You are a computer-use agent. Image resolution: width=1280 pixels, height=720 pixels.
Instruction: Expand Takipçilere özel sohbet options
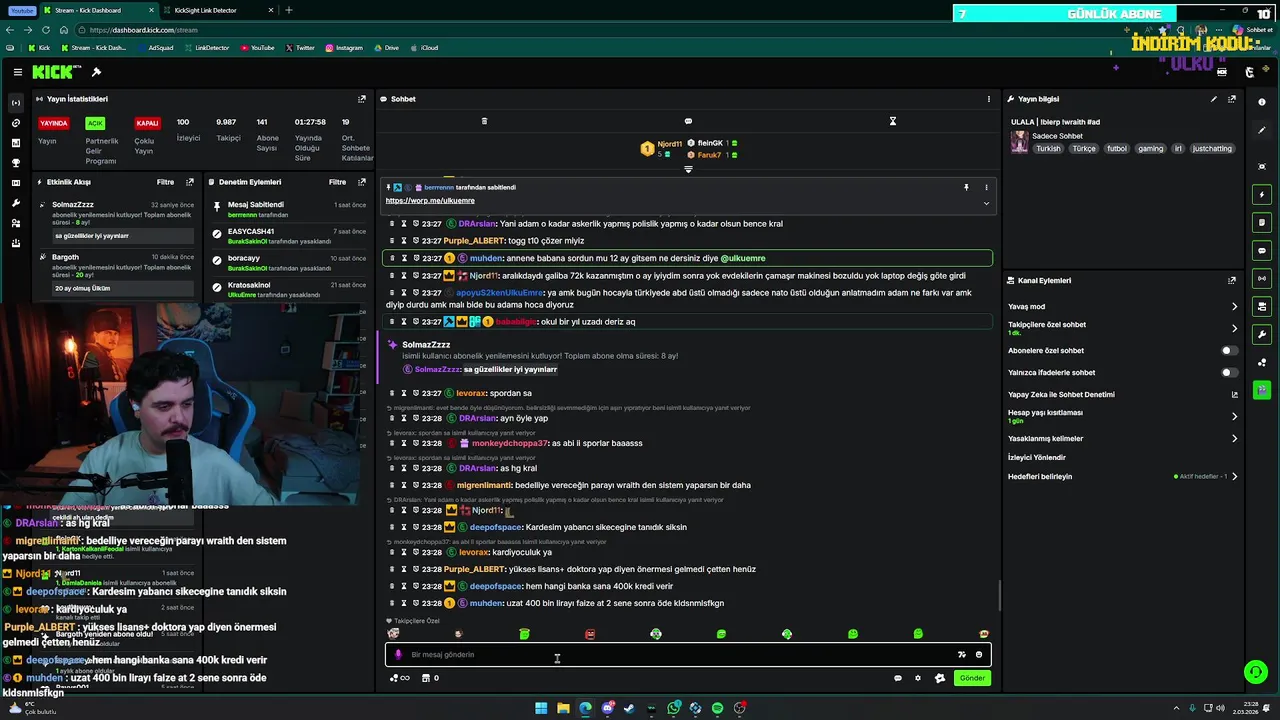point(1234,328)
